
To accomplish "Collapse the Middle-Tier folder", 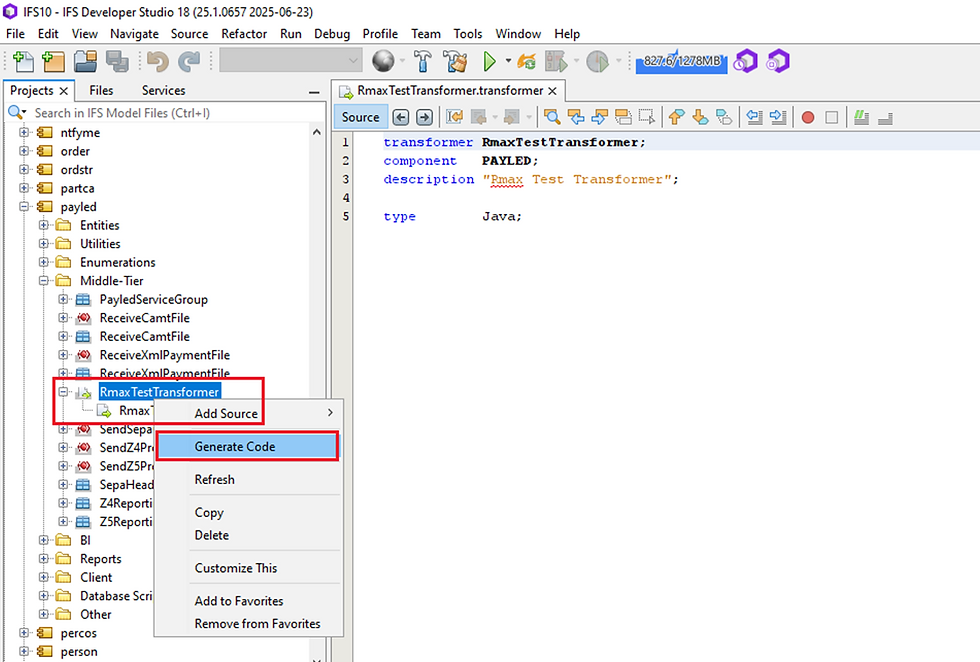I will pyautogui.click(x=43, y=281).
